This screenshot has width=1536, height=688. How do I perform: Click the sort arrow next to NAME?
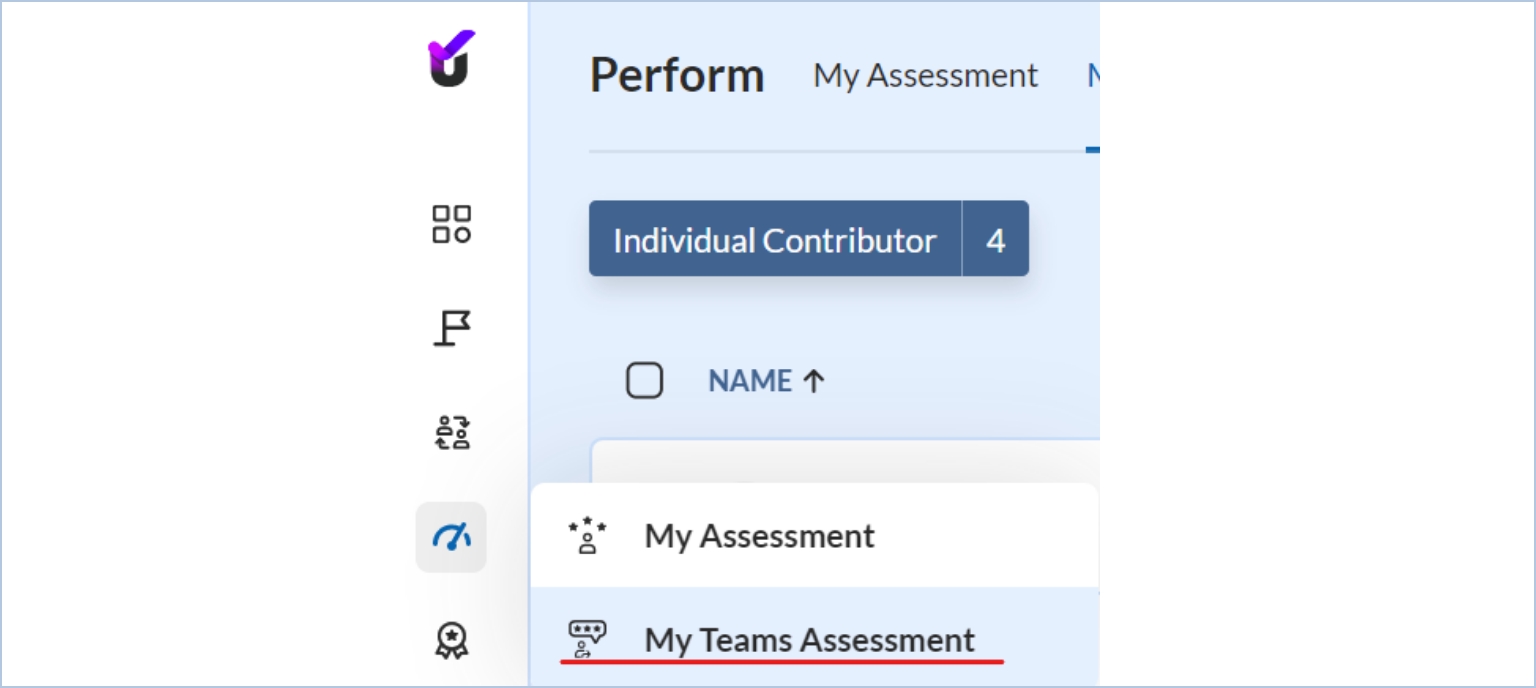pyautogui.click(x=814, y=381)
